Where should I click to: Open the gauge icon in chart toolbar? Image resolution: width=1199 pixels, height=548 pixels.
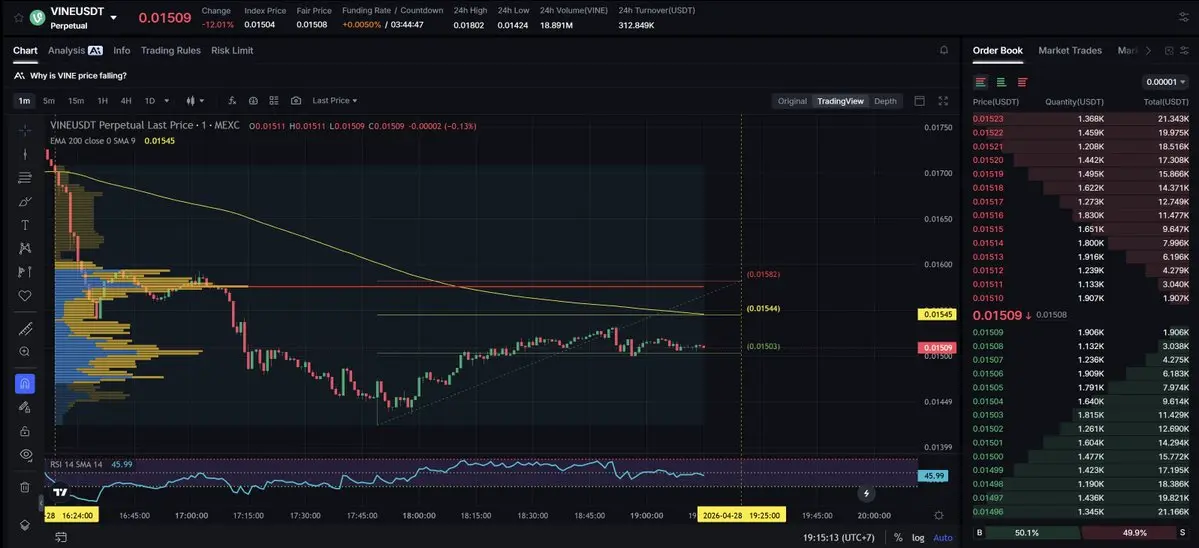point(253,100)
